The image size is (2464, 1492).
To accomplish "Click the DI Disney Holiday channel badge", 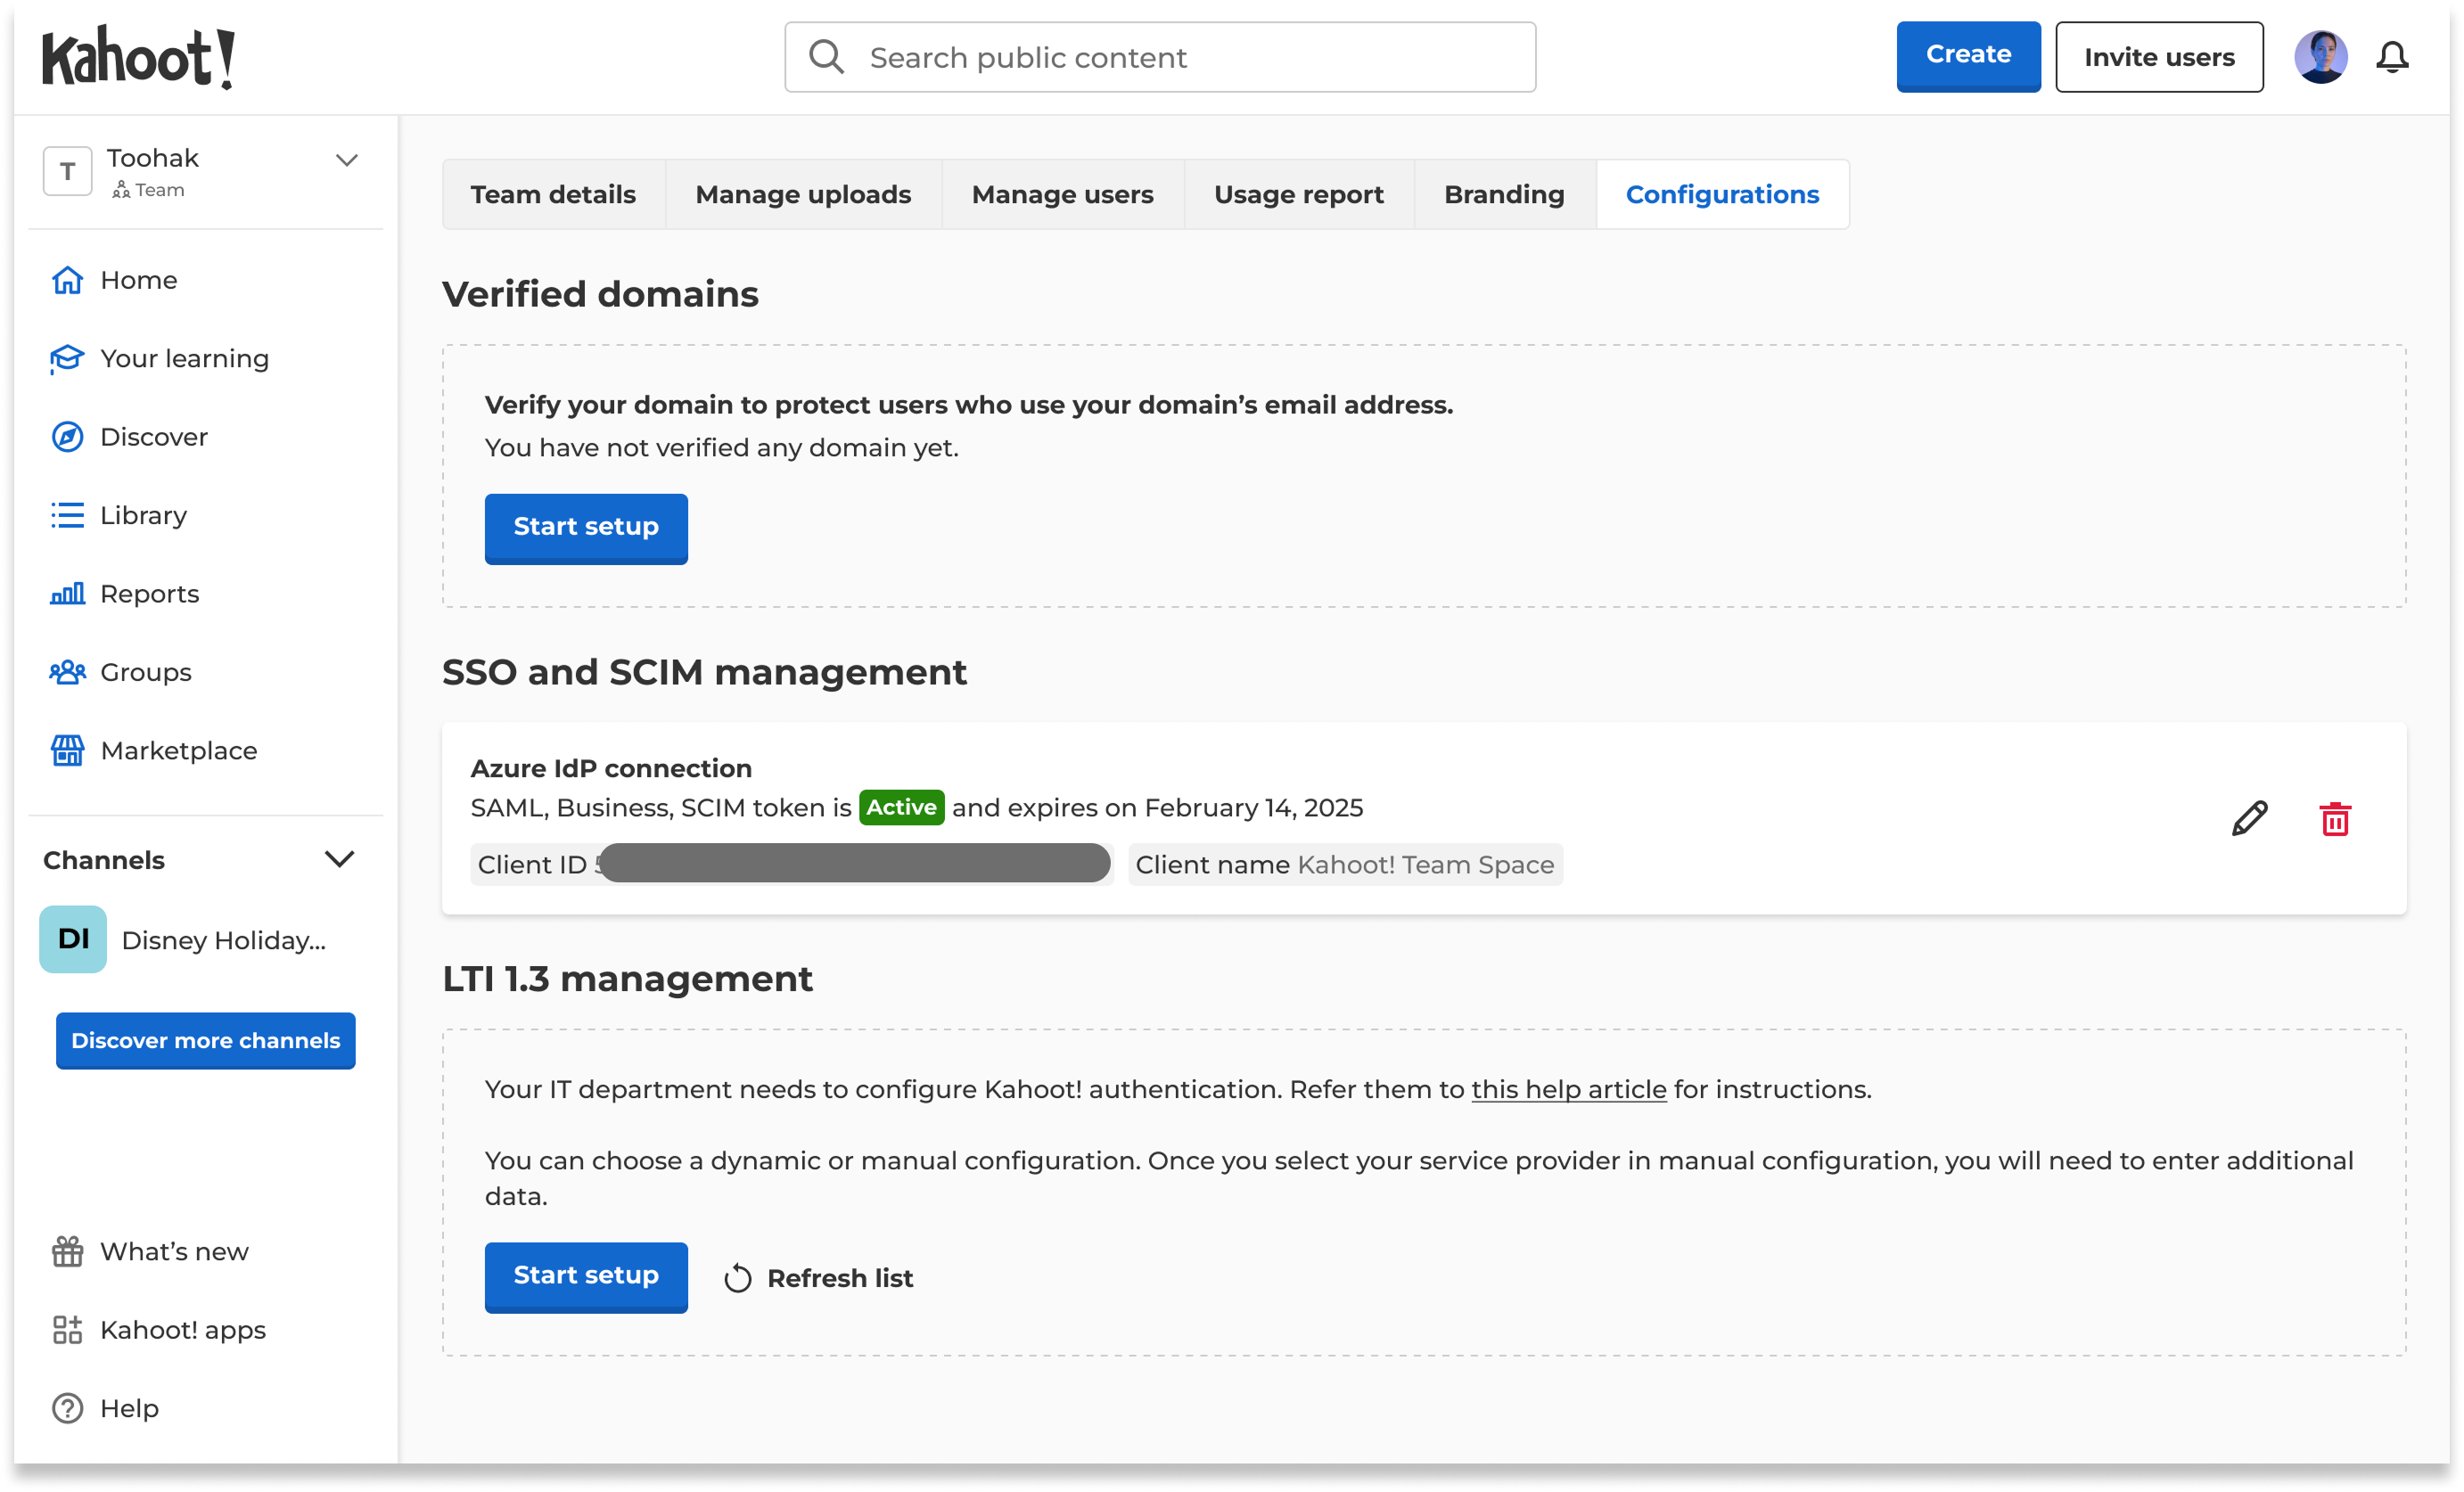I will (73, 939).
